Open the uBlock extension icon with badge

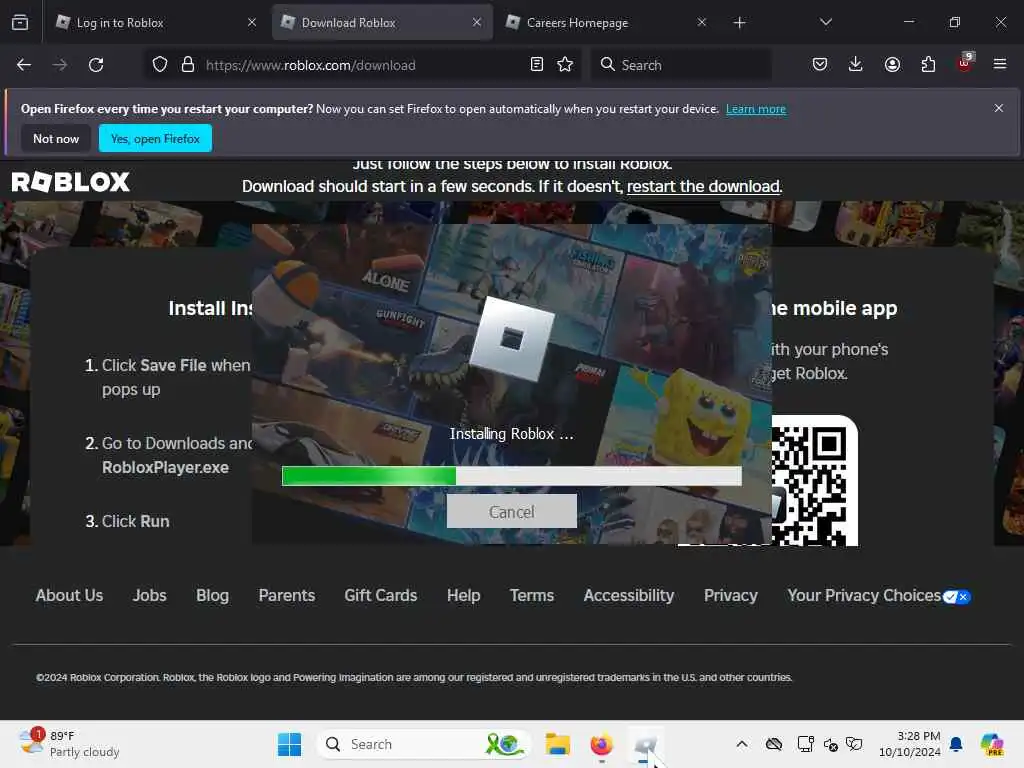coord(965,63)
